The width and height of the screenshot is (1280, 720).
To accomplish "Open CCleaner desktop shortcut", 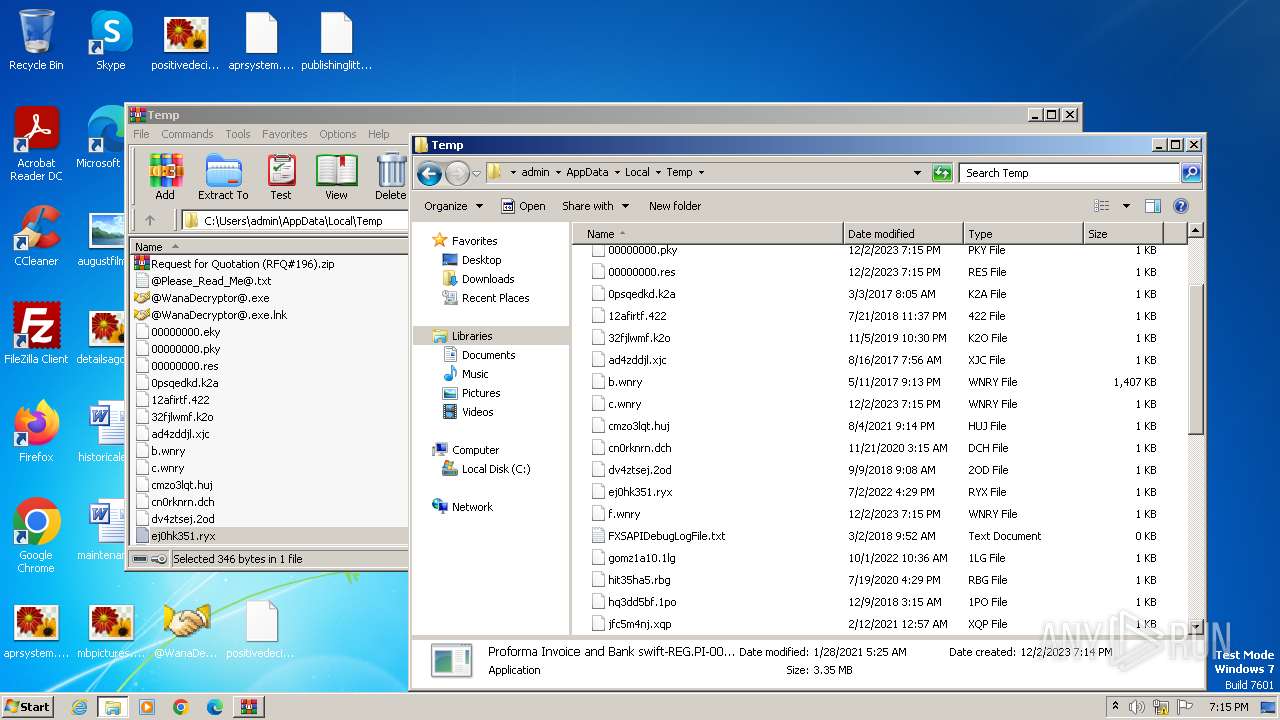I will coord(36,236).
